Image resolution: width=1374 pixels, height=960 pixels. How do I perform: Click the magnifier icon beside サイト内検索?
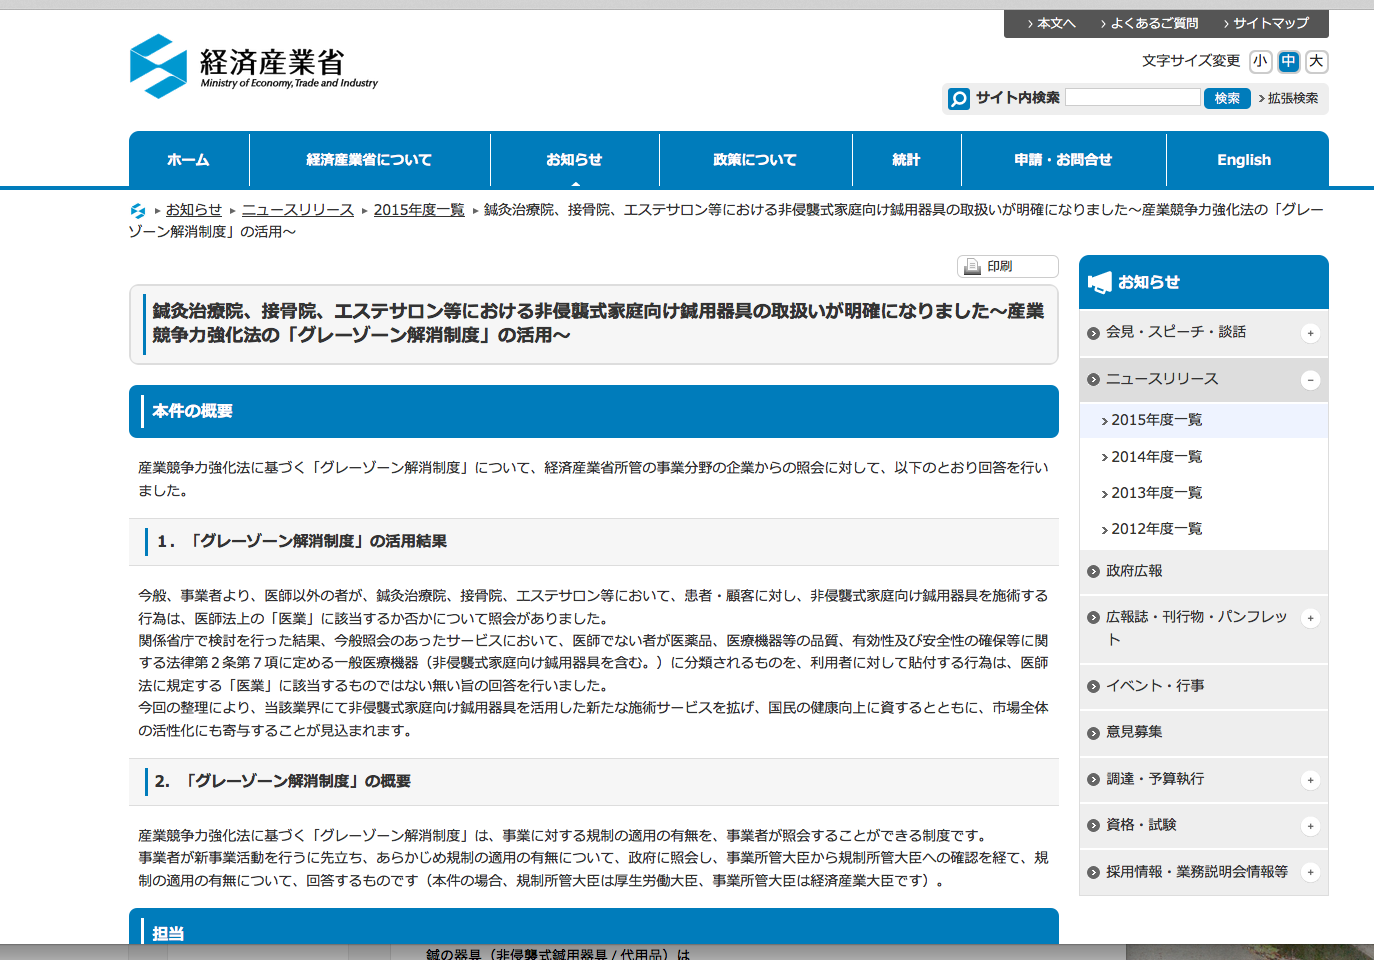coord(959,99)
